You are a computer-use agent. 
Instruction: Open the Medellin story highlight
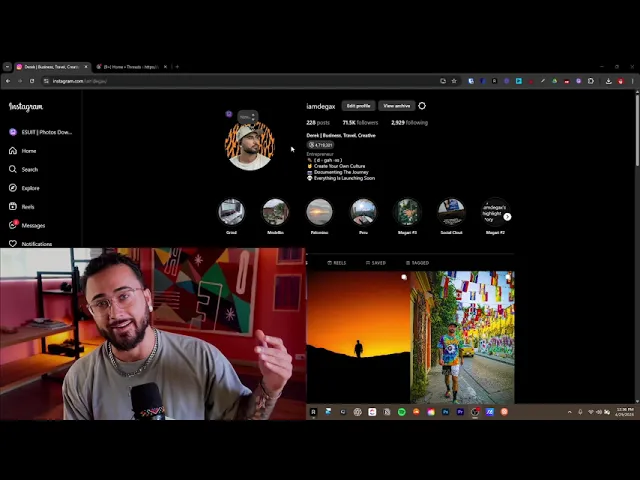(x=276, y=212)
